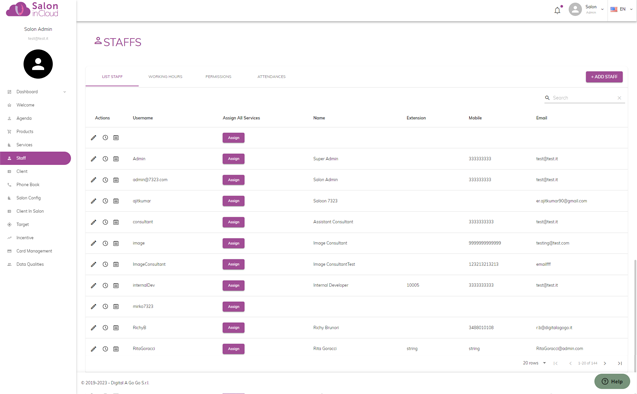Open Agenda from the sidebar
The width and height of the screenshot is (637, 394).
pos(24,118)
